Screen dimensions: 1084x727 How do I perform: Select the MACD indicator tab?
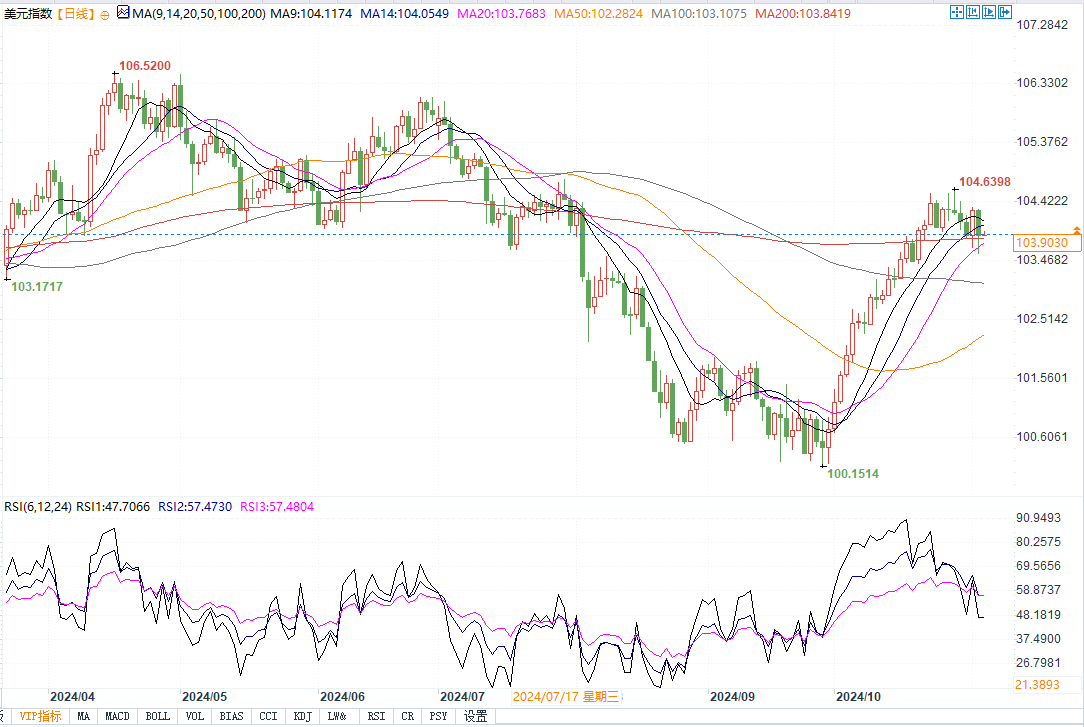[x=117, y=716]
